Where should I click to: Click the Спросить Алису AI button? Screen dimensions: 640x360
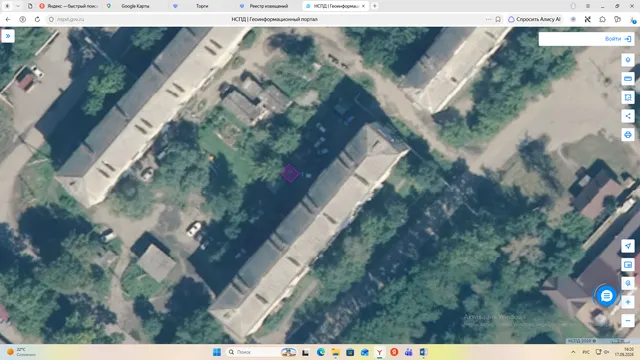pos(534,19)
